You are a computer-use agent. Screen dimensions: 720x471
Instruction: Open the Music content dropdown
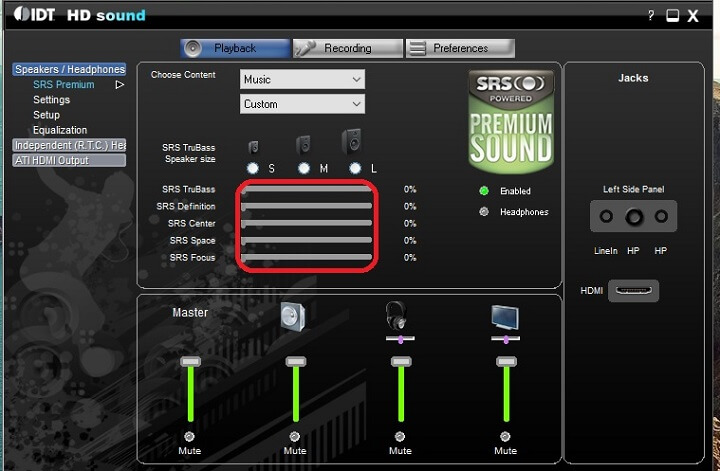tap(302, 79)
